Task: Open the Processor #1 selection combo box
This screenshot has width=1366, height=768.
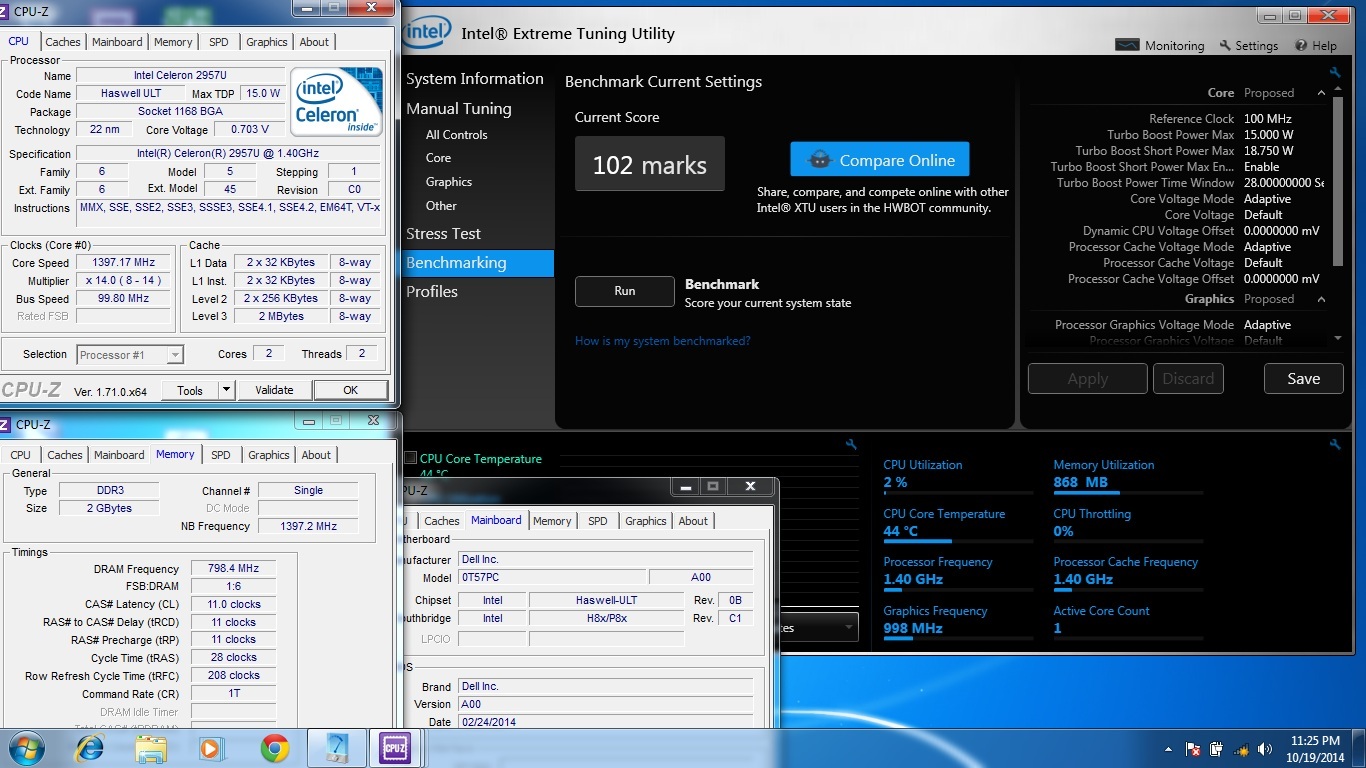Action: pyautogui.click(x=130, y=354)
